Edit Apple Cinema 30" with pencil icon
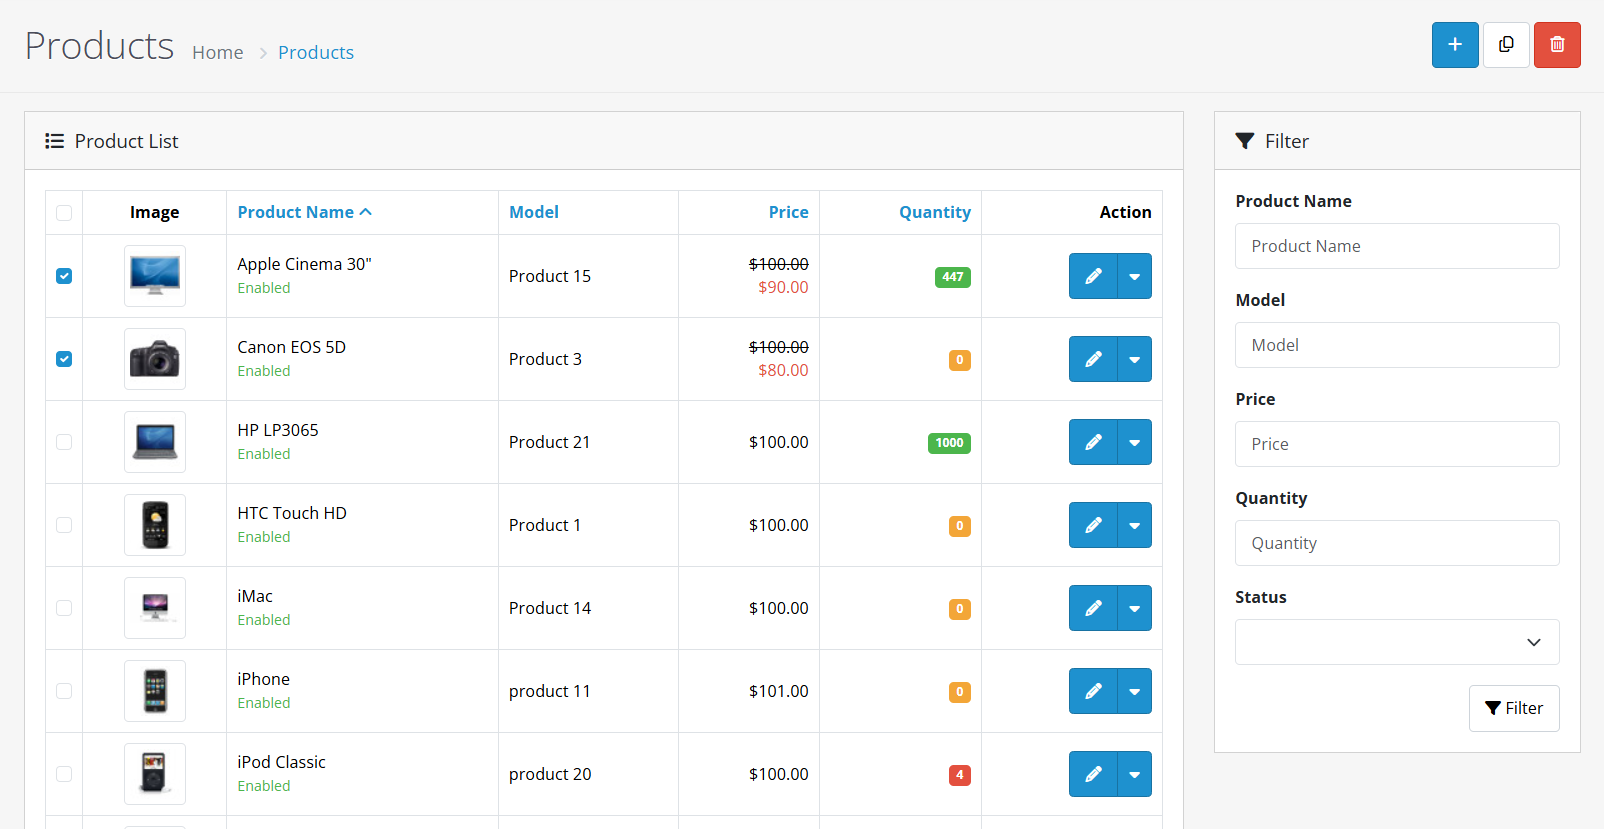Image resolution: width=1604 pixels, height=829 pixels. coord(1093,276)
